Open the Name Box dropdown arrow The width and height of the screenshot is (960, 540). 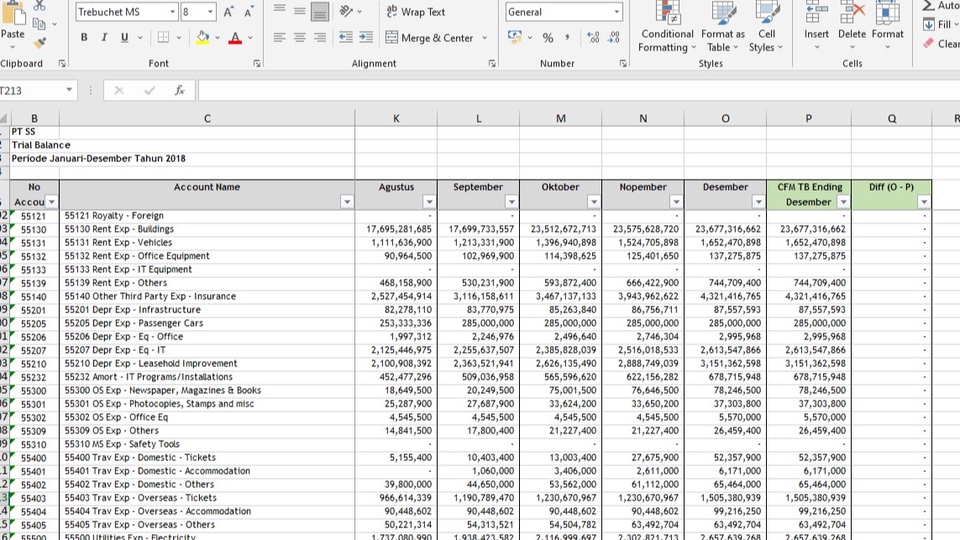(69, 90)
